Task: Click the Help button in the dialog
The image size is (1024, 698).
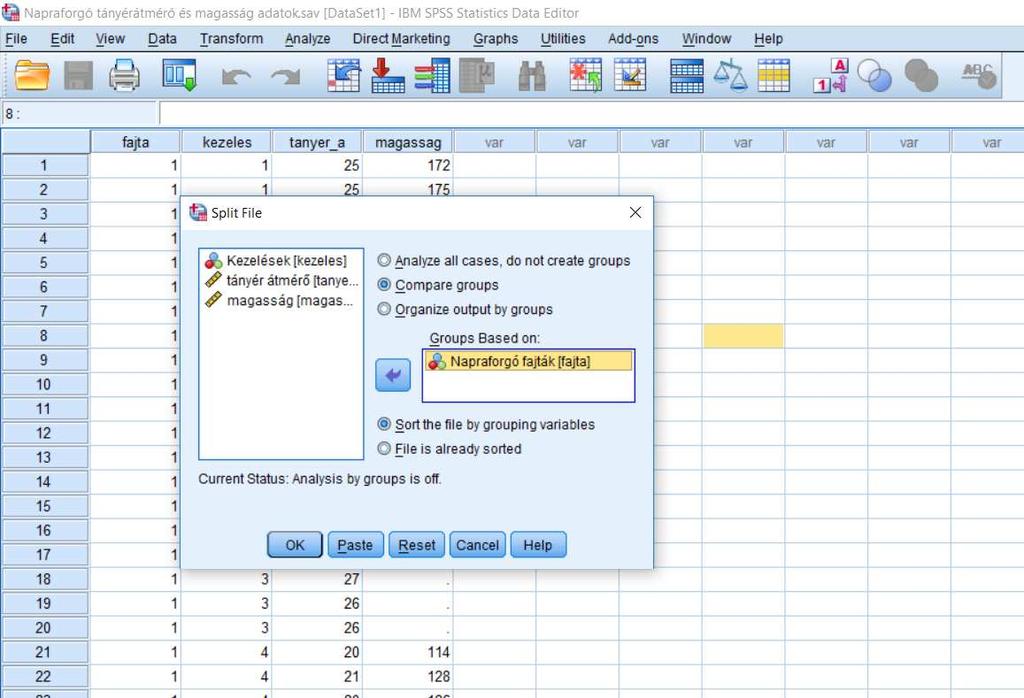Action: pyautogui.click(x=538, y=545)
